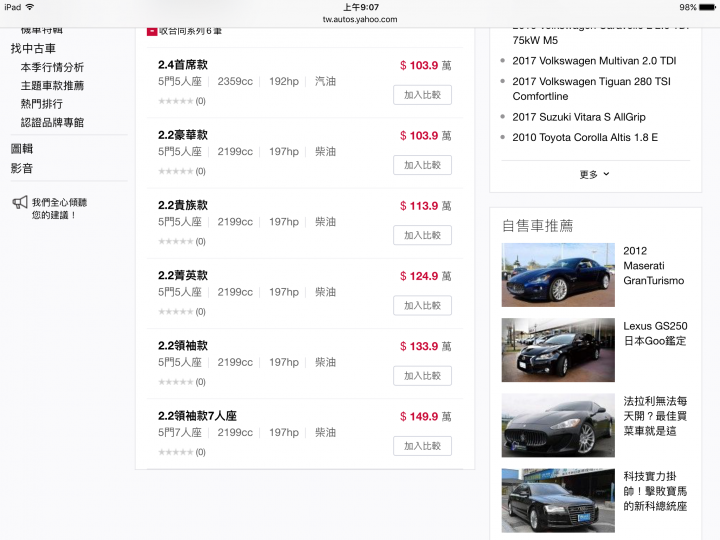Click 我們全心傾聽您的建議 feedback link
The image size is (720, 540).
pos(59,208)
